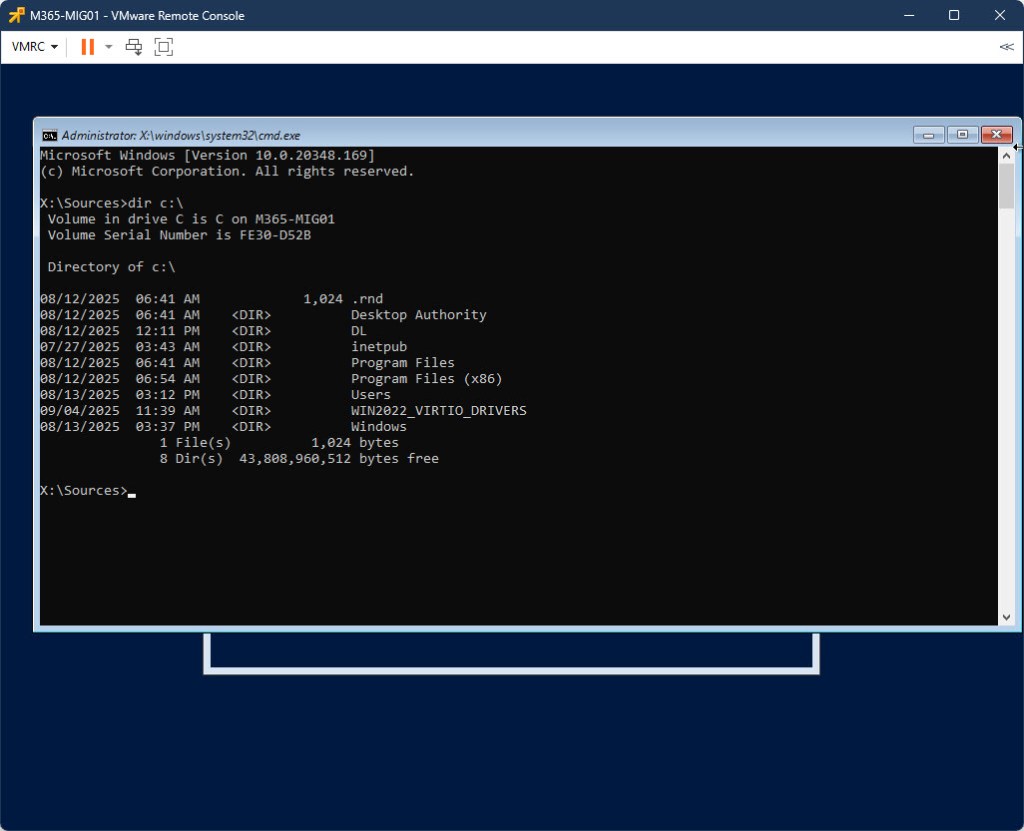Click Send Ctrl+Alt+Del toolbar icon
The image size is (1024, 831).
134,47
